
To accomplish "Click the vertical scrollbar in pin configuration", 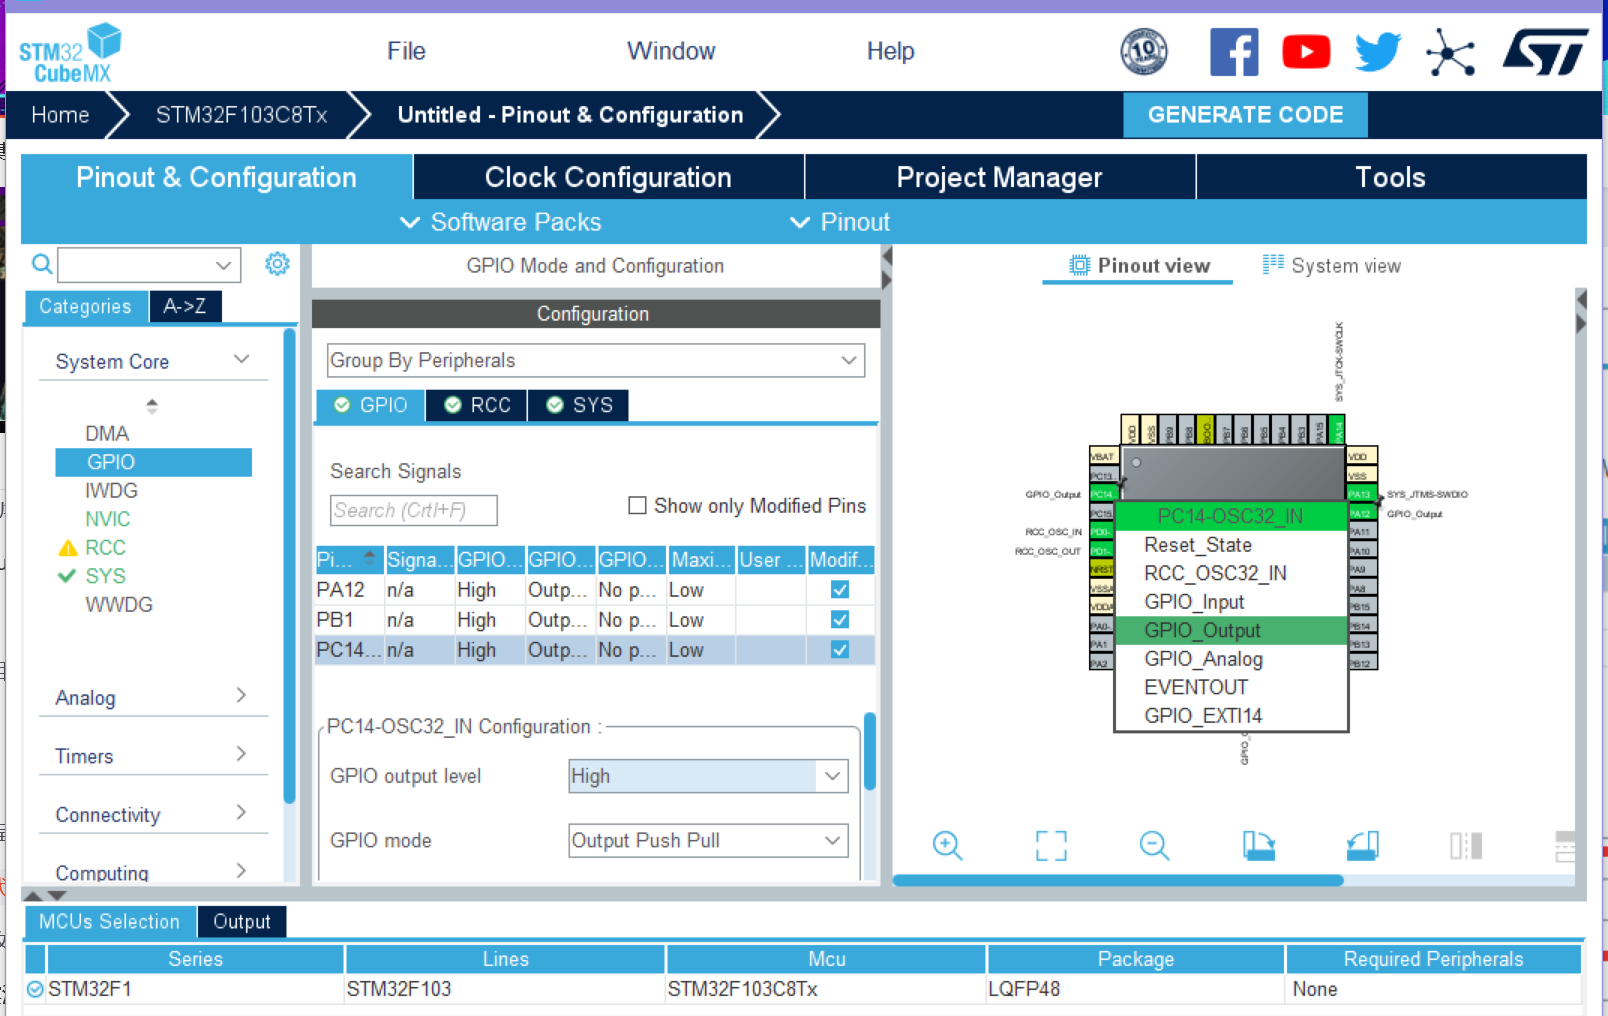I will click(870, 751).
